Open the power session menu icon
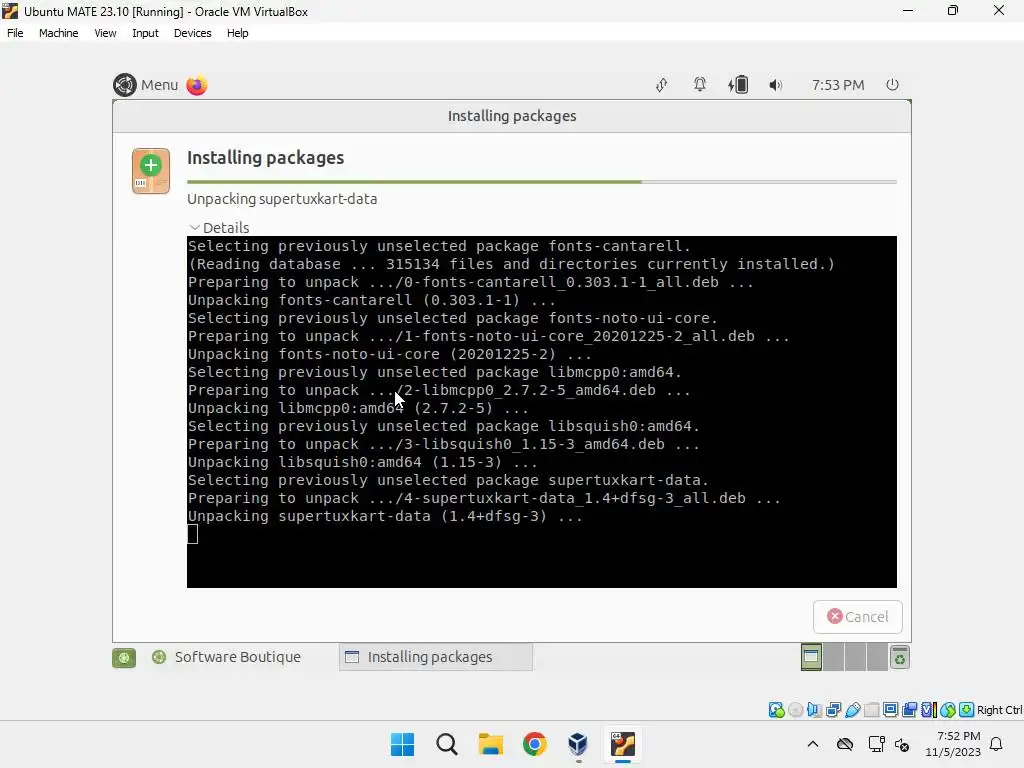Image resolution: width=1024 pixels, height=768 pixels. click(x=892, y=85)
